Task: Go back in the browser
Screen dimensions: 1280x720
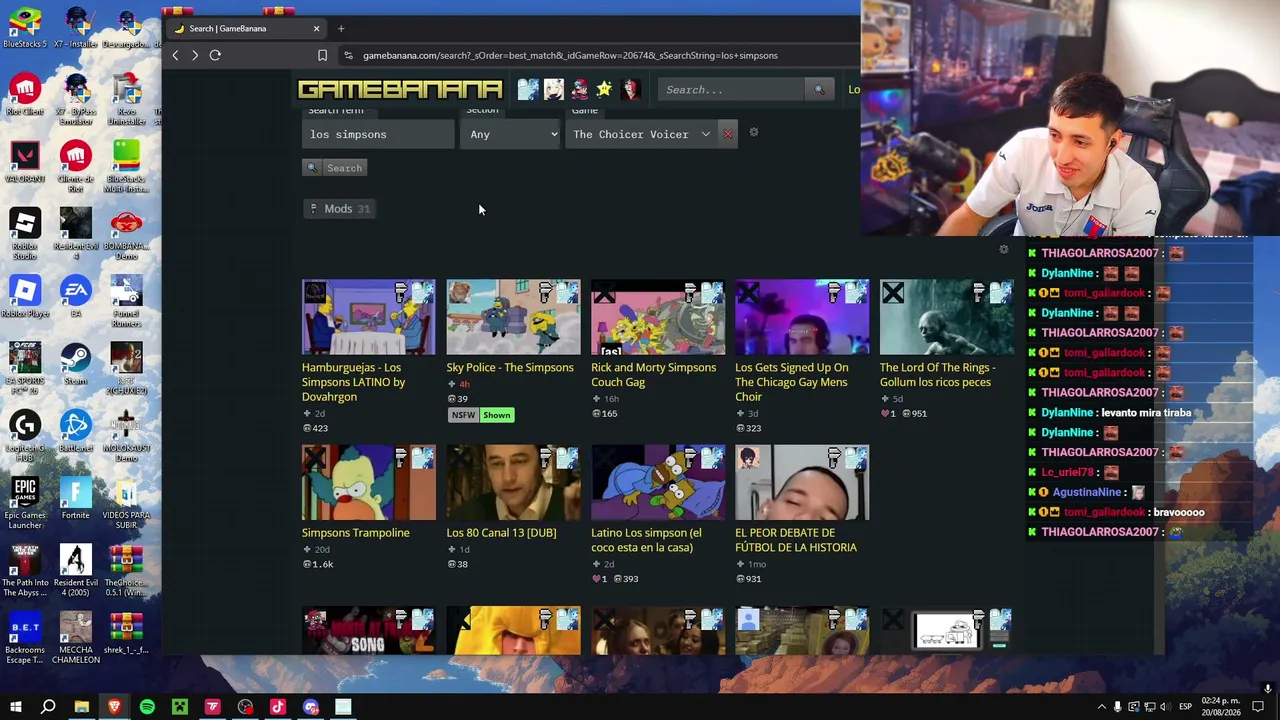Action: [x=175, y=55]
